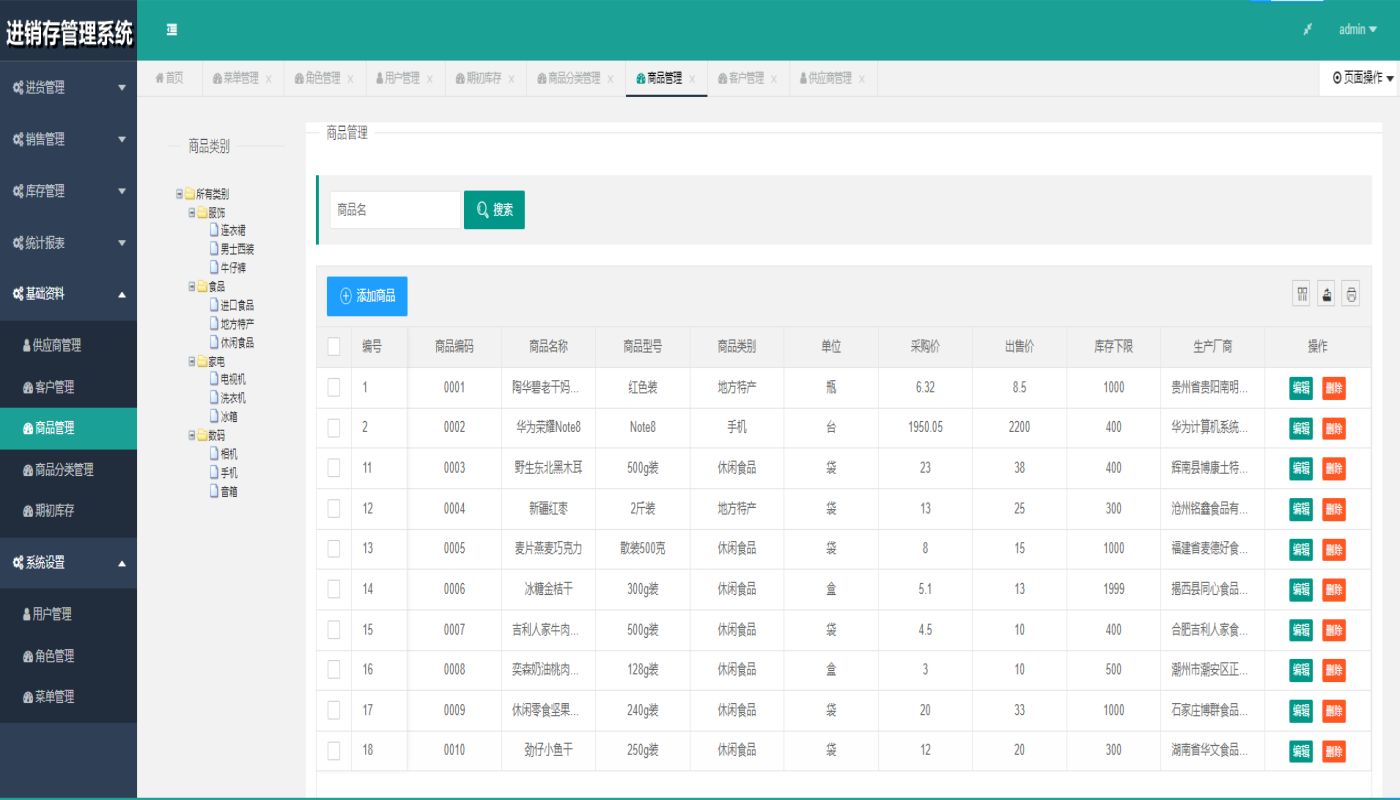Click the magnifier search button

tap(494, 210)
